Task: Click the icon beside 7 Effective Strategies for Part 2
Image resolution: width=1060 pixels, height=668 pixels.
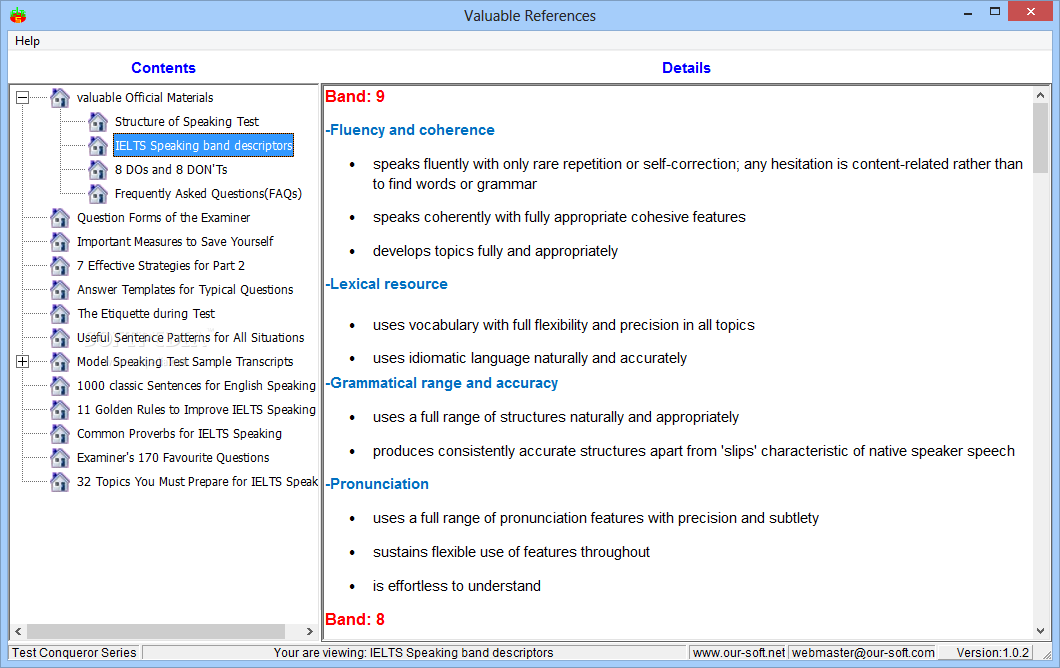Action: coord(60,266)
